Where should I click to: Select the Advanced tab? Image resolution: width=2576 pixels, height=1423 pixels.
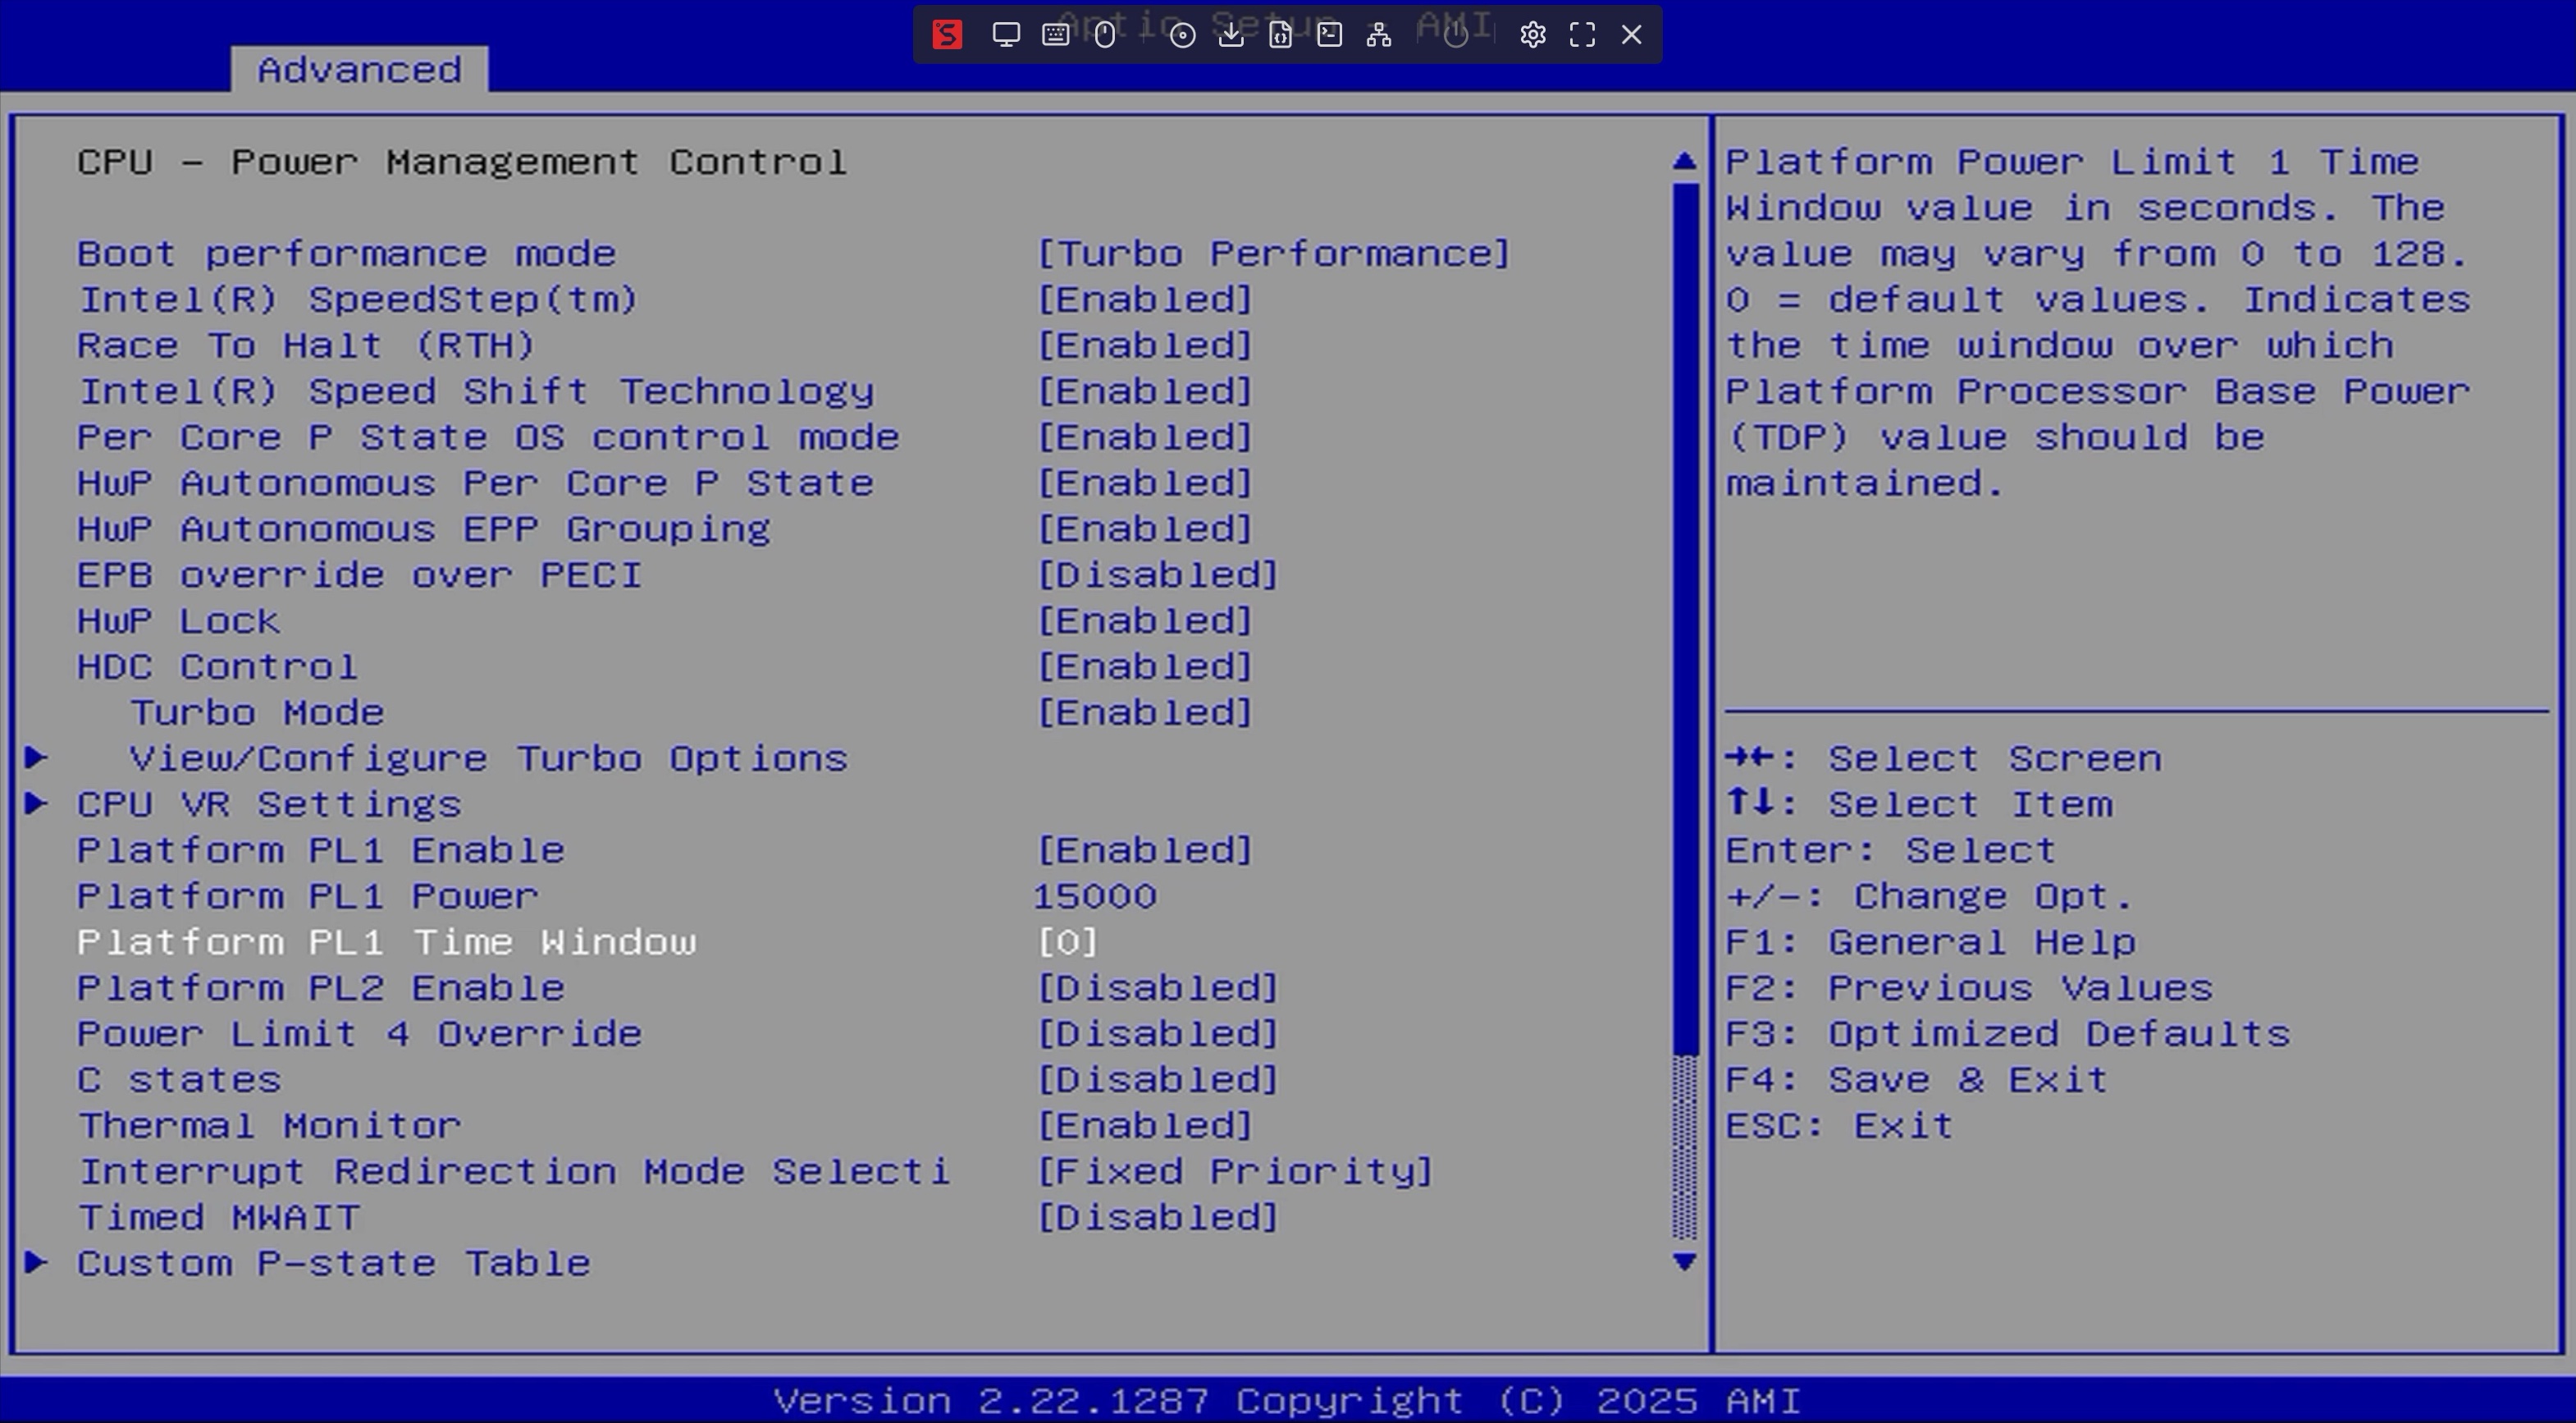coord(359,70)
